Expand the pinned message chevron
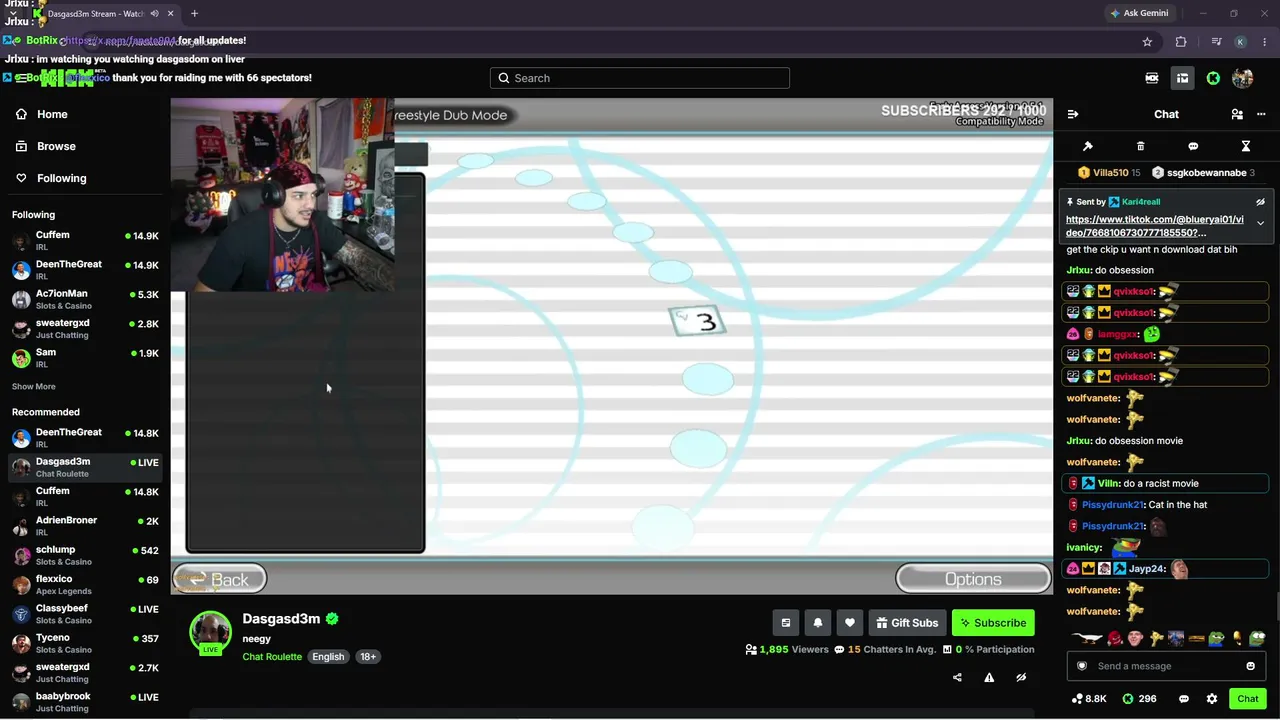 pos(1260,223)
